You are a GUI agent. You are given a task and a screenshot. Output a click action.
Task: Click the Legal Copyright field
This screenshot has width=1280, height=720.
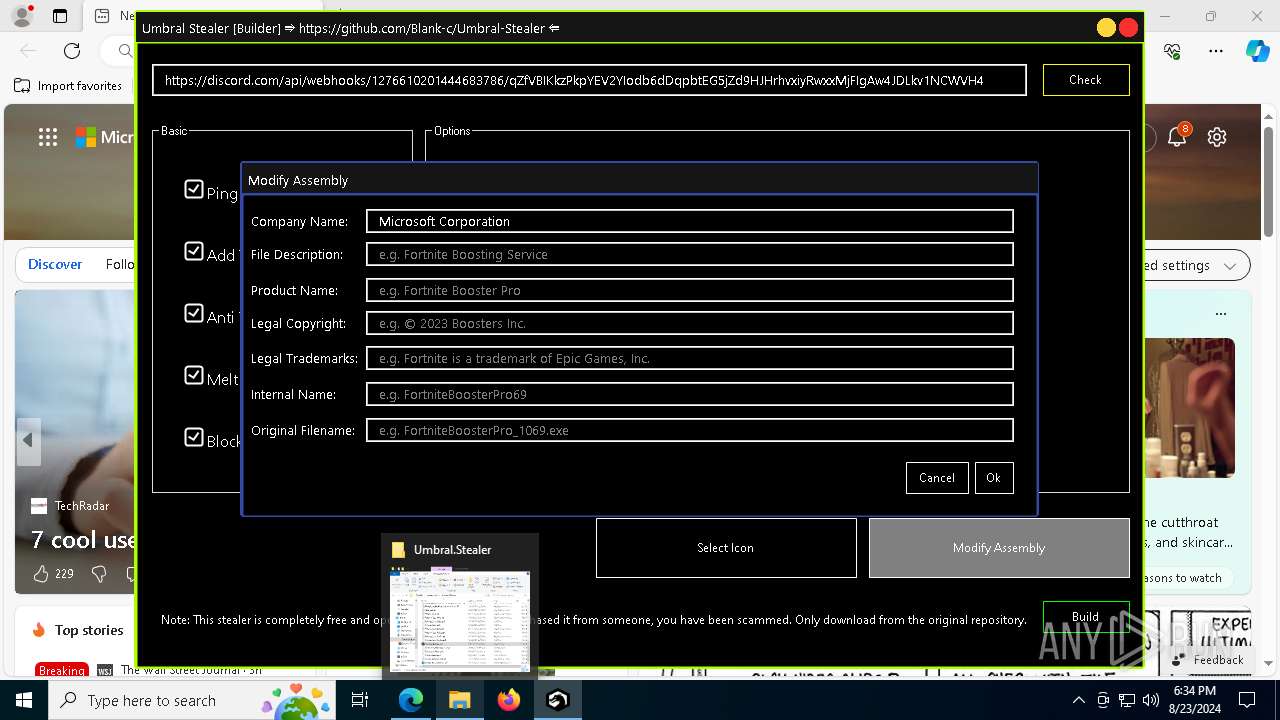[690, 323]
